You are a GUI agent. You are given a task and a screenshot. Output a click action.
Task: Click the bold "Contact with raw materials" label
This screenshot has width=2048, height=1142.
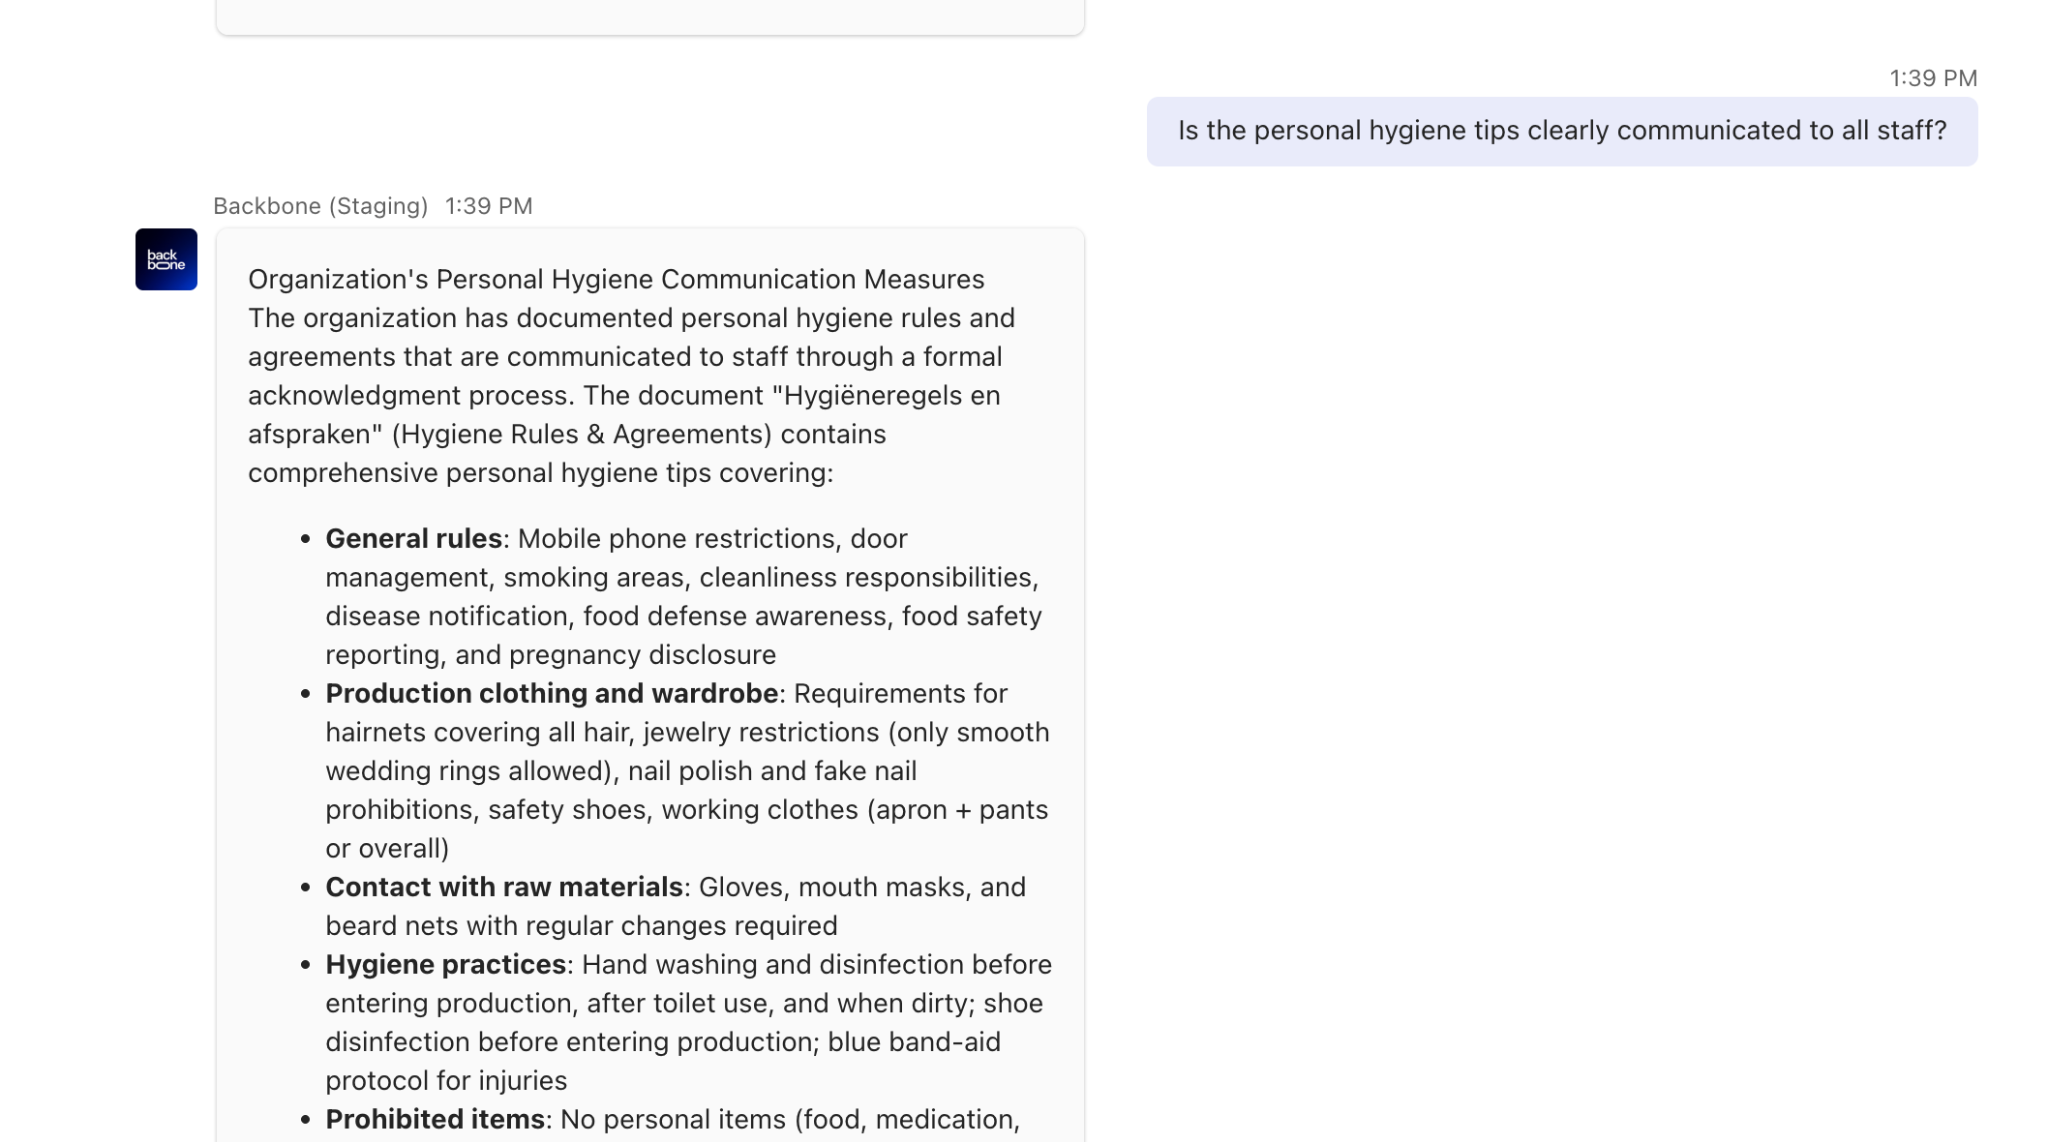(x=504, y=887)
